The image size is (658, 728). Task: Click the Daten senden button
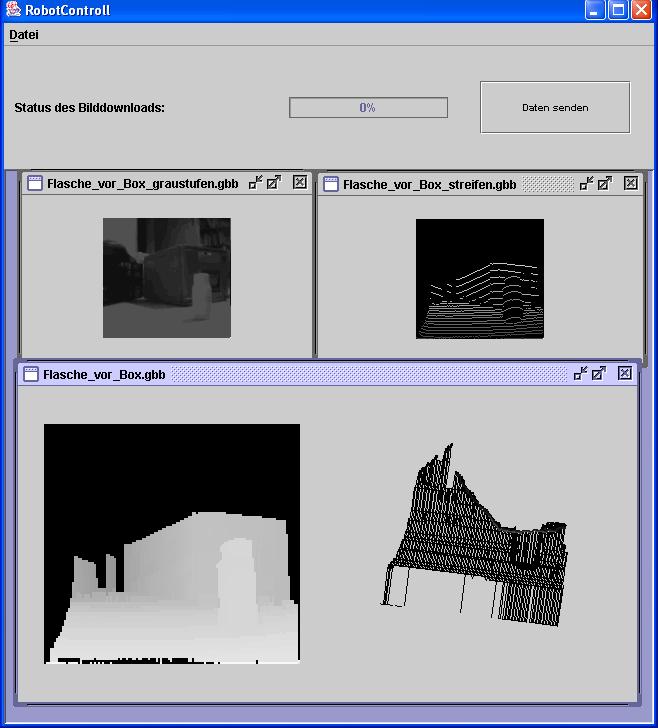(x=555, y=107)
